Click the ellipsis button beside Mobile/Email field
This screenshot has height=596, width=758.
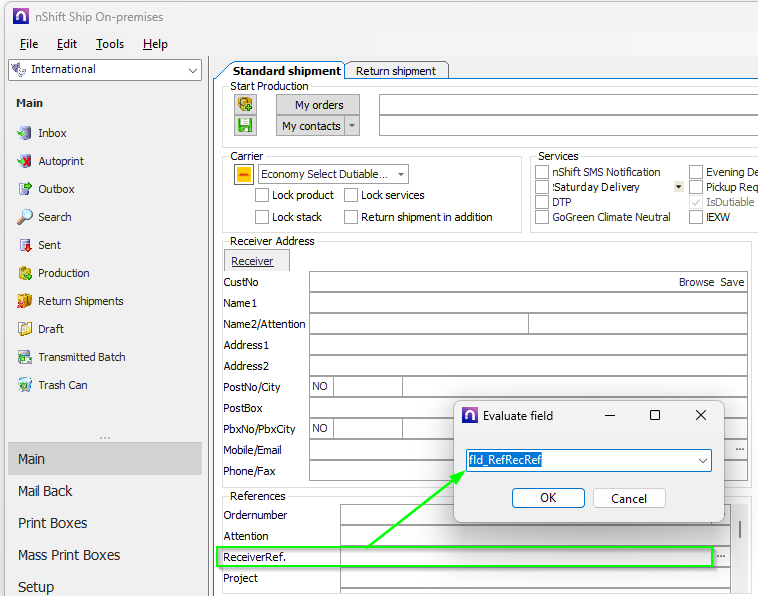[740, 450]
